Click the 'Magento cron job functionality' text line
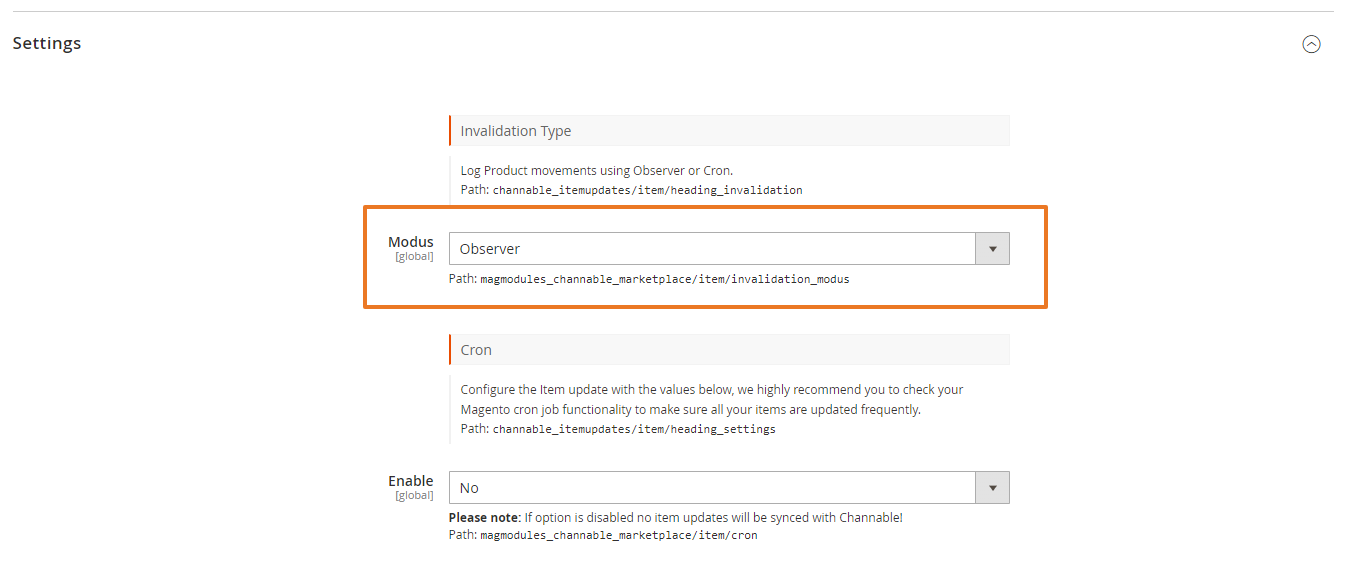This screenshot has height=561, width=1363. pyautogui.click(x=690, y=410)
